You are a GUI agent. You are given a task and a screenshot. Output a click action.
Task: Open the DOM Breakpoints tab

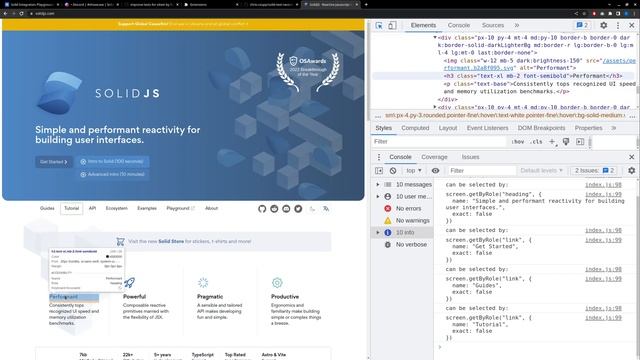(541, 128)
